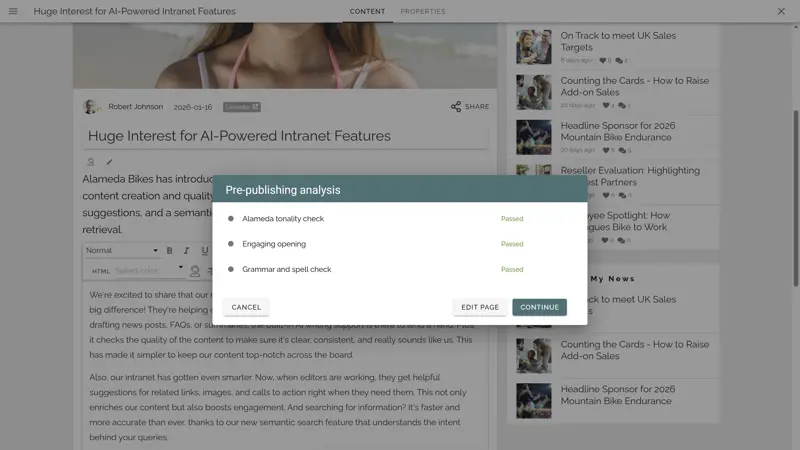Click comments icon under Reseller Evaluation
This screenshot has height=450, width=800.
tap(622, 195)
